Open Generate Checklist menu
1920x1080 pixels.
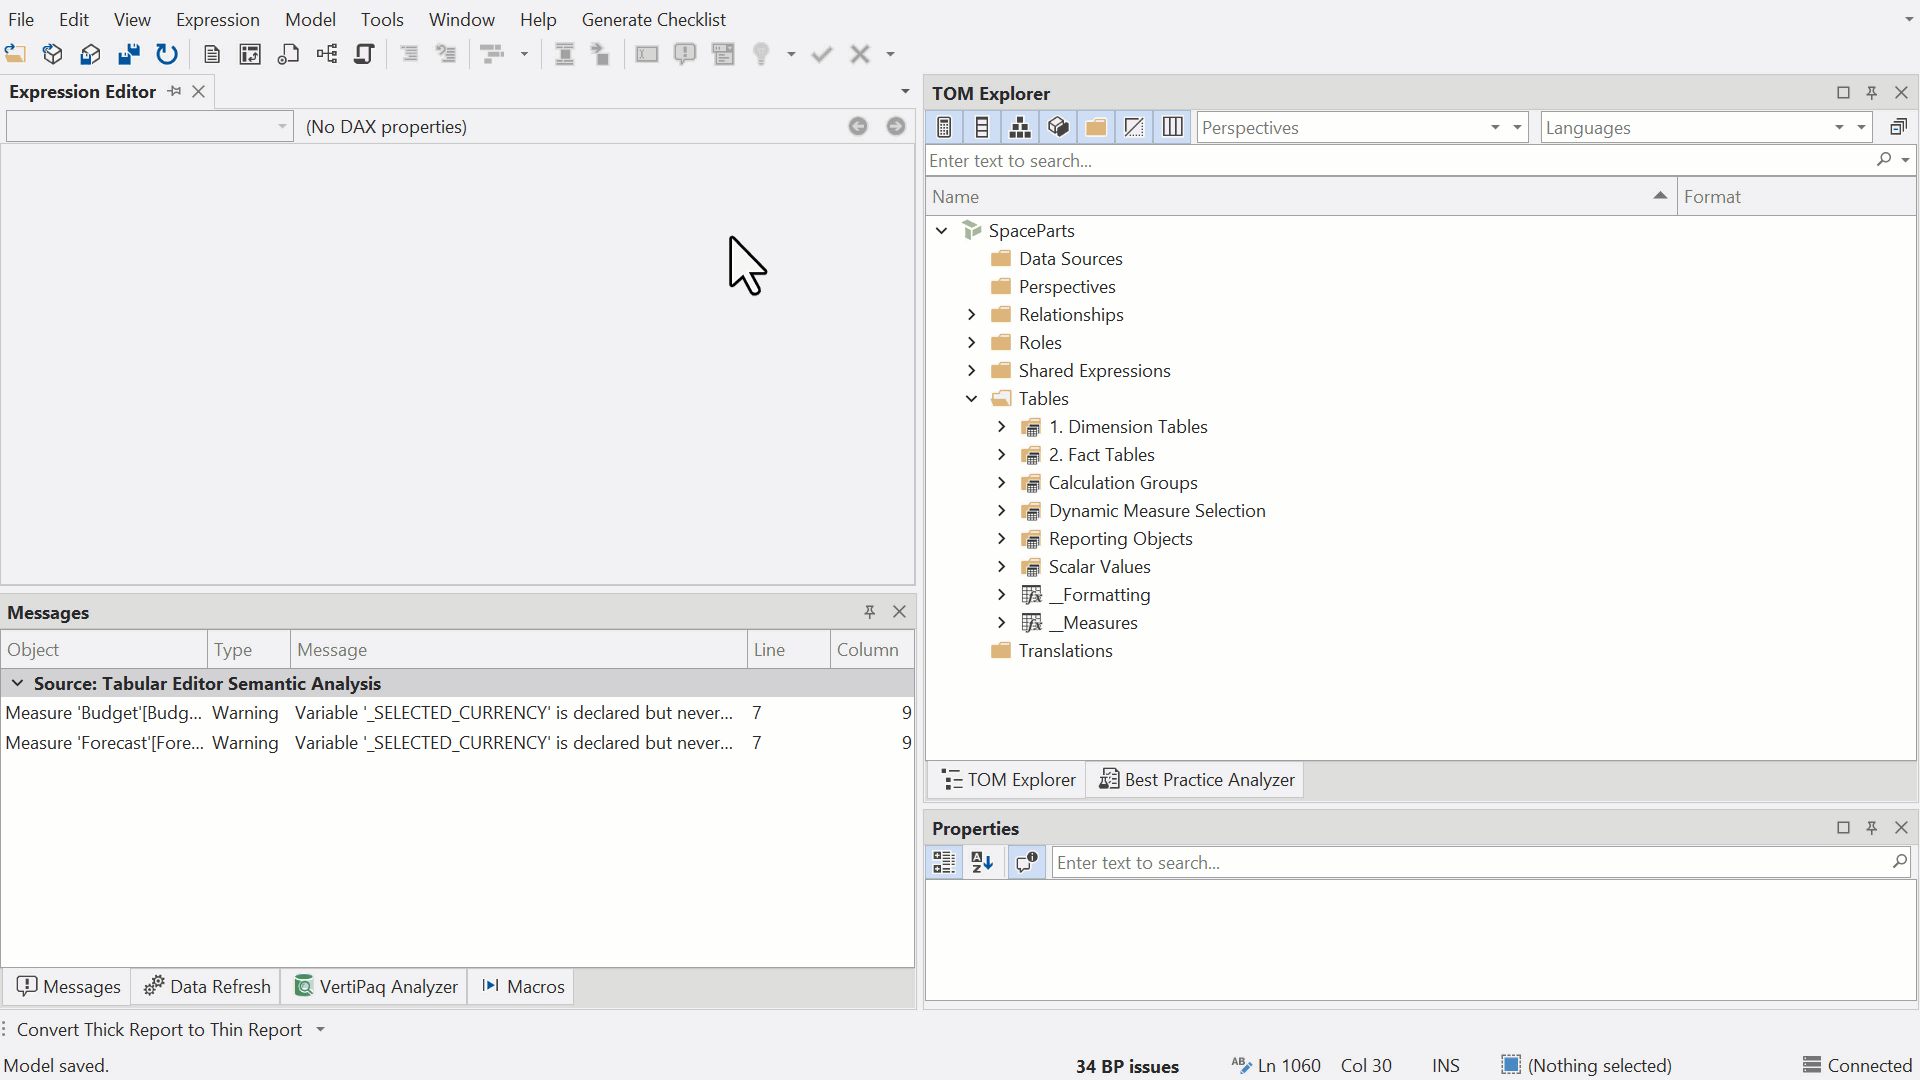coord(654,19)
